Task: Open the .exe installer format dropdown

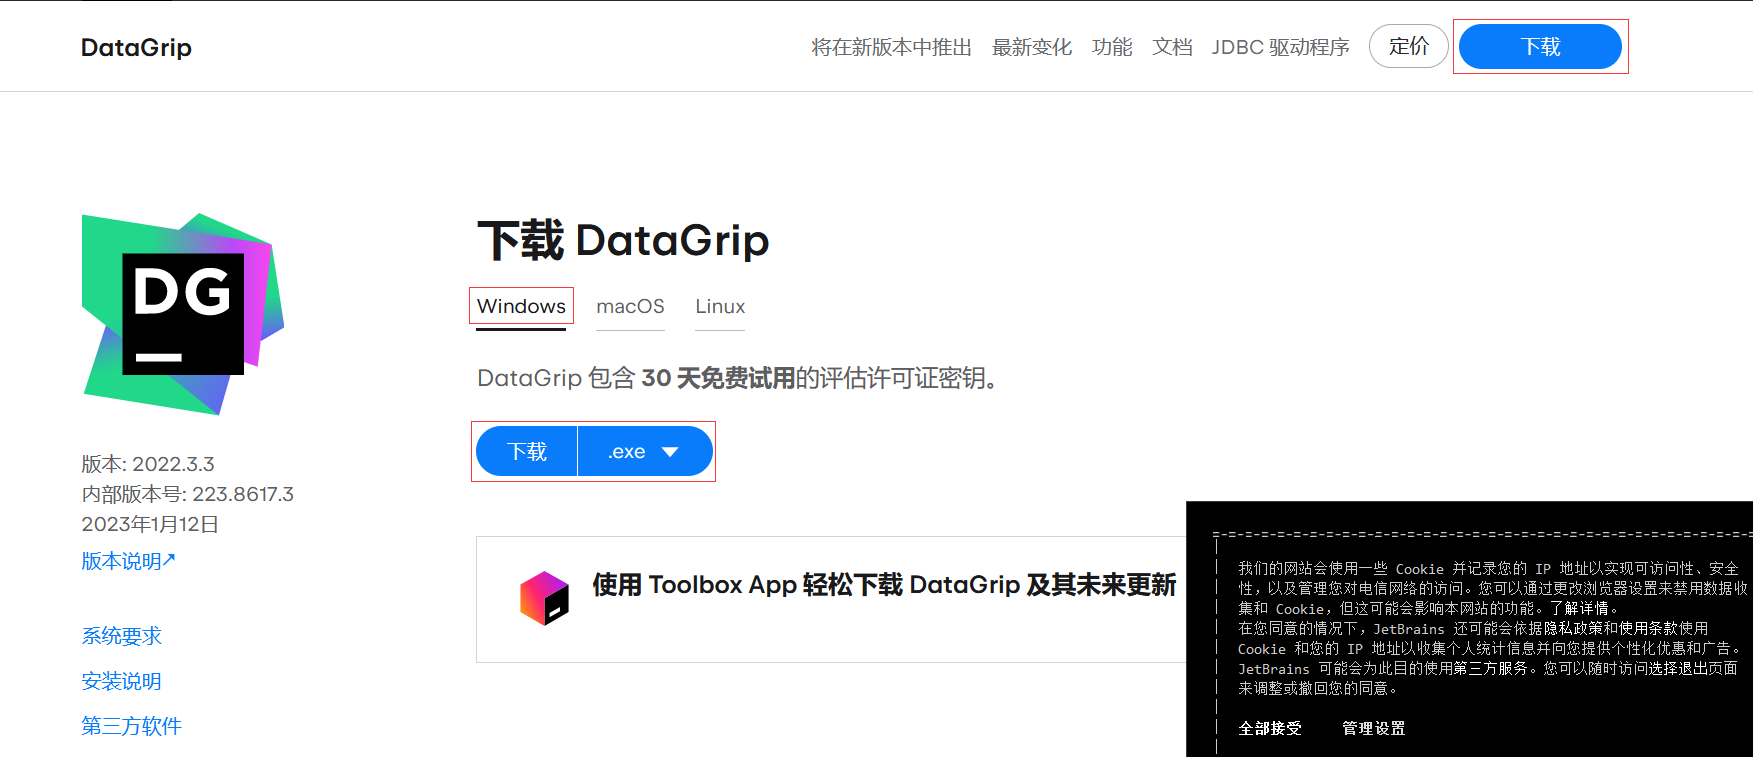Action: click(x=645, y=451)
